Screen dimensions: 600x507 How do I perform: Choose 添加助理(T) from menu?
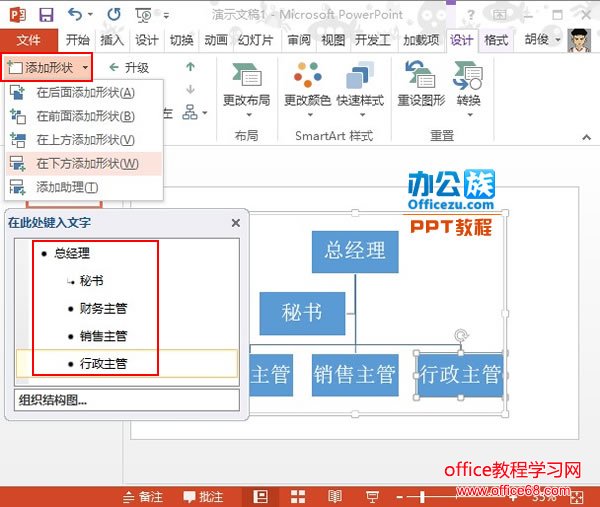(84, 187)
